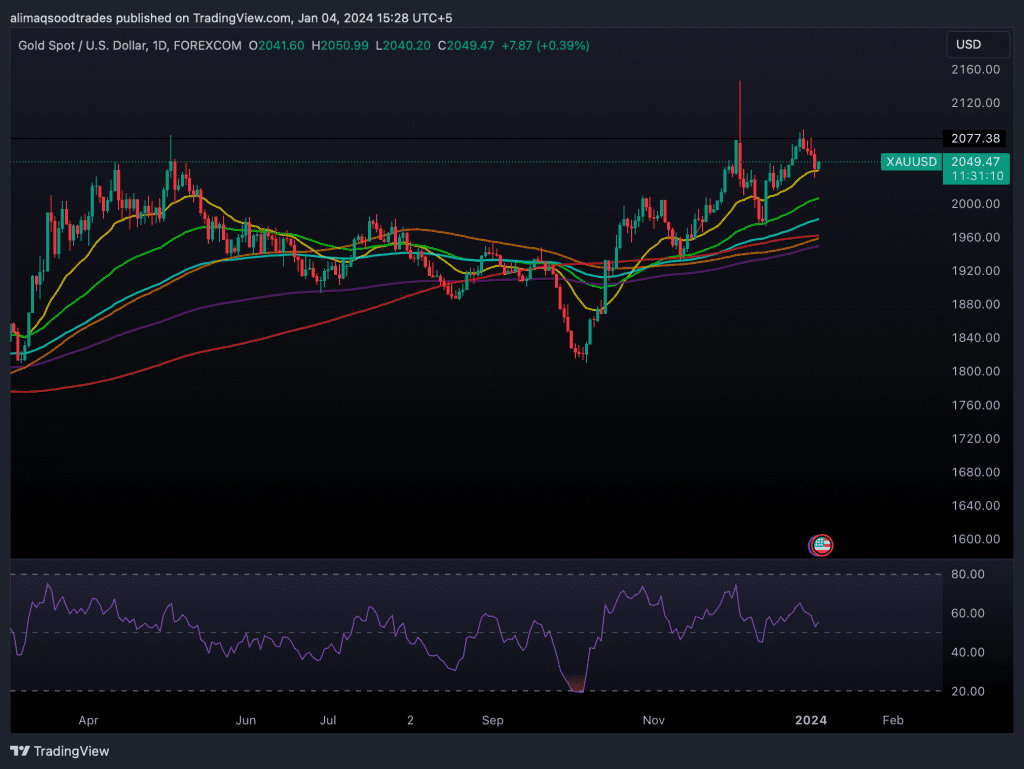Click the 2024 label on time axis
Viewport: 1024px width, 769px height.
(x=811, y=720)
